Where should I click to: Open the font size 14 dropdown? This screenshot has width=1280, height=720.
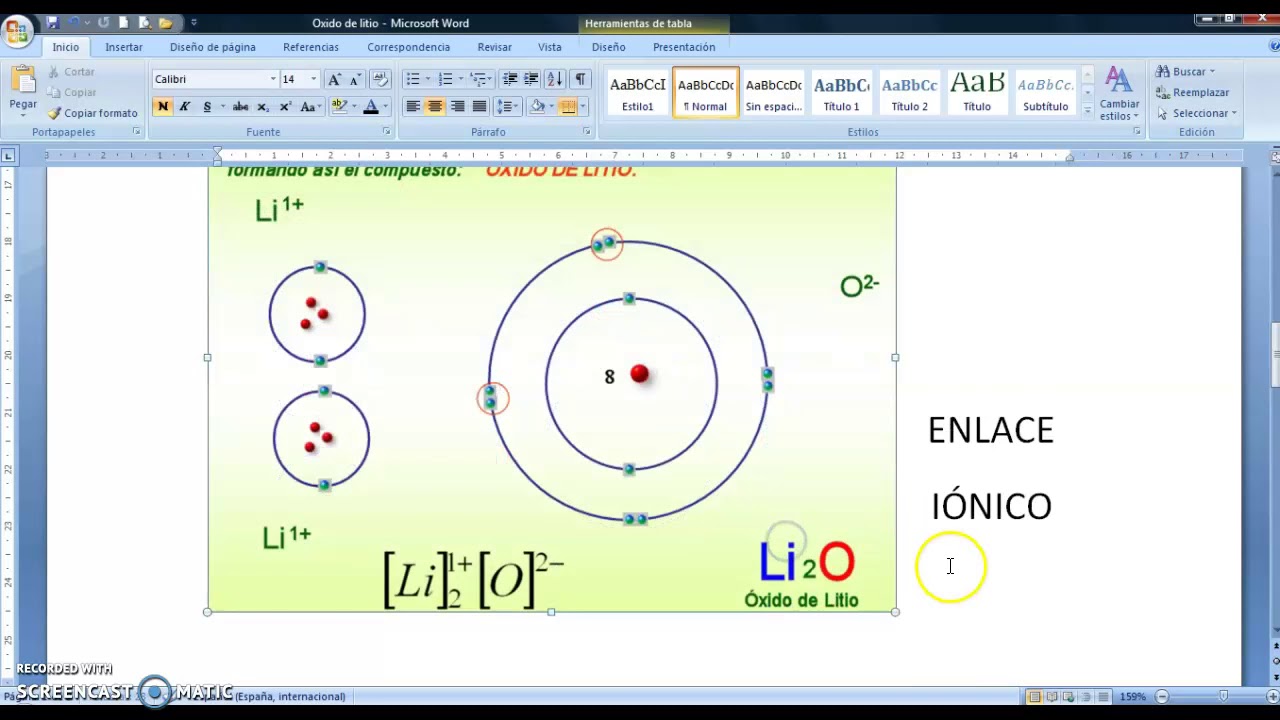tap(313, 79)
